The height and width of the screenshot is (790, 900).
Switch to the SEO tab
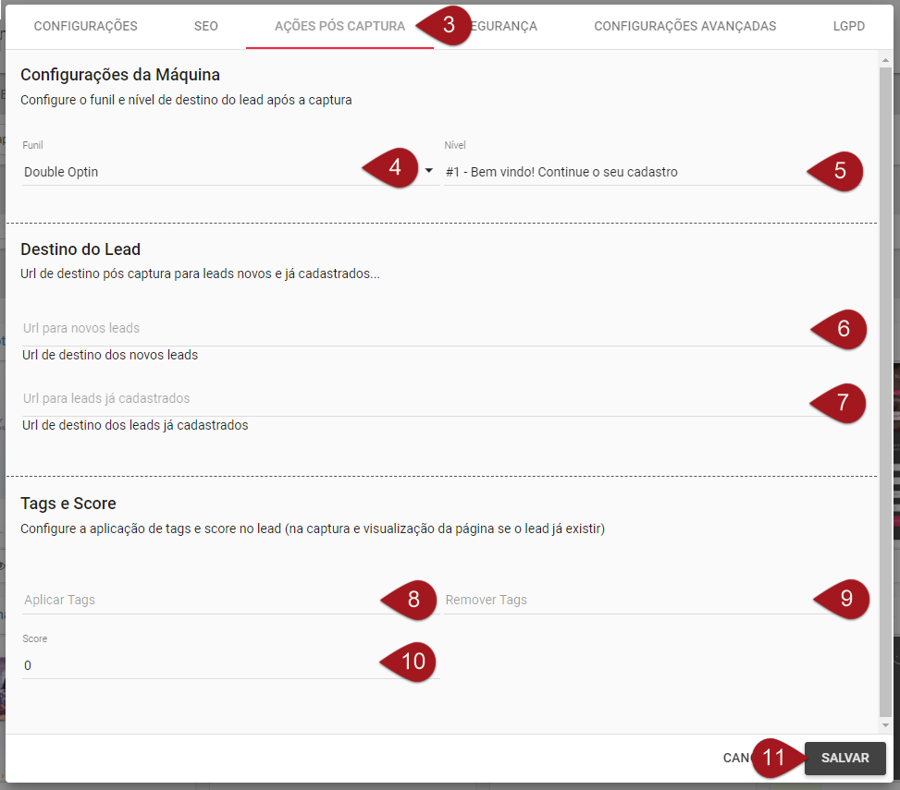[x=205, y=26]
